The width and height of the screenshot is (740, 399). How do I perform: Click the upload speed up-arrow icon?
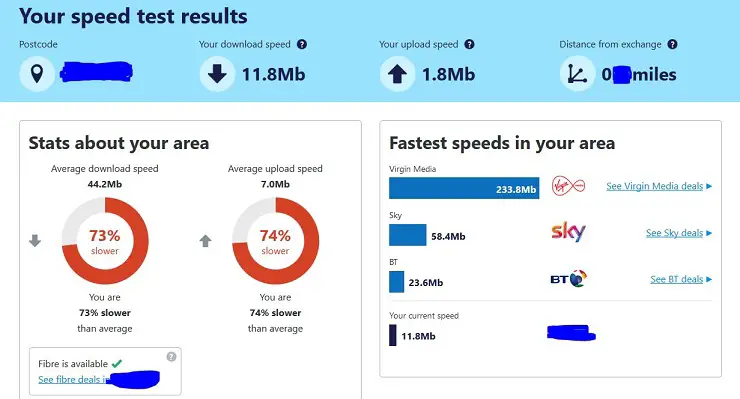pos(397,74)
